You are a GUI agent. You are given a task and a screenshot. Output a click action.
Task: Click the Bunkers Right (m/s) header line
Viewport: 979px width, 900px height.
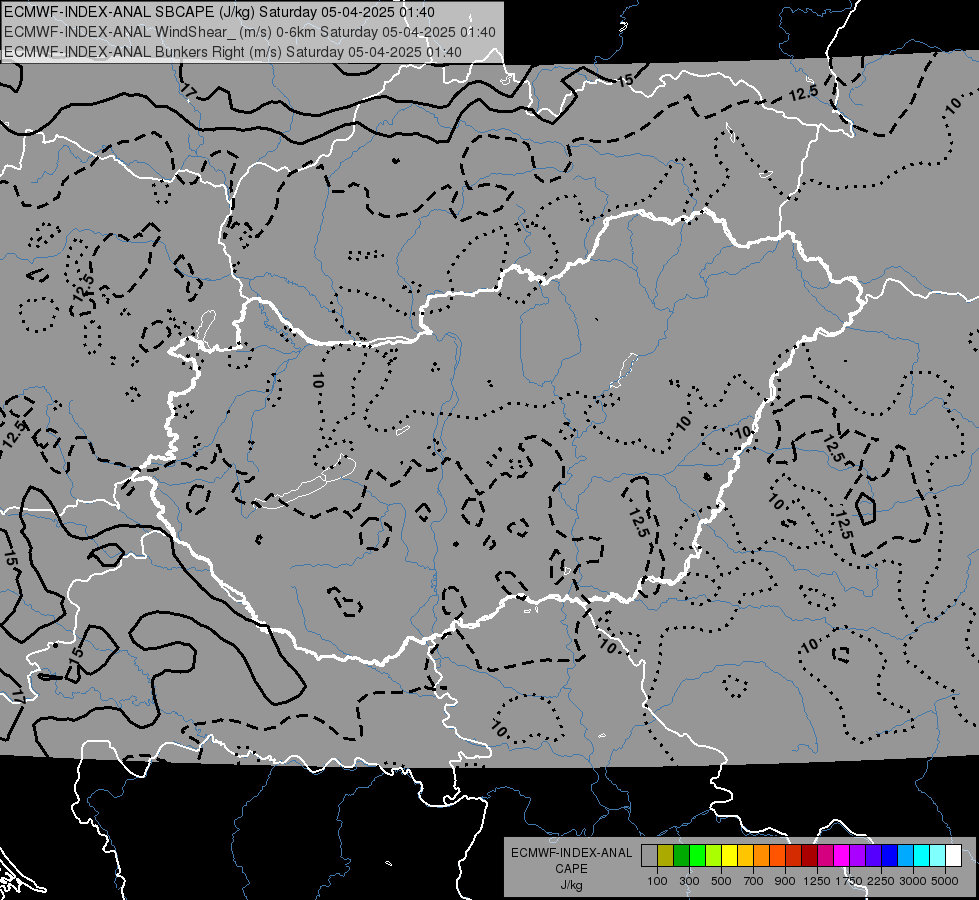coord(233,52)
